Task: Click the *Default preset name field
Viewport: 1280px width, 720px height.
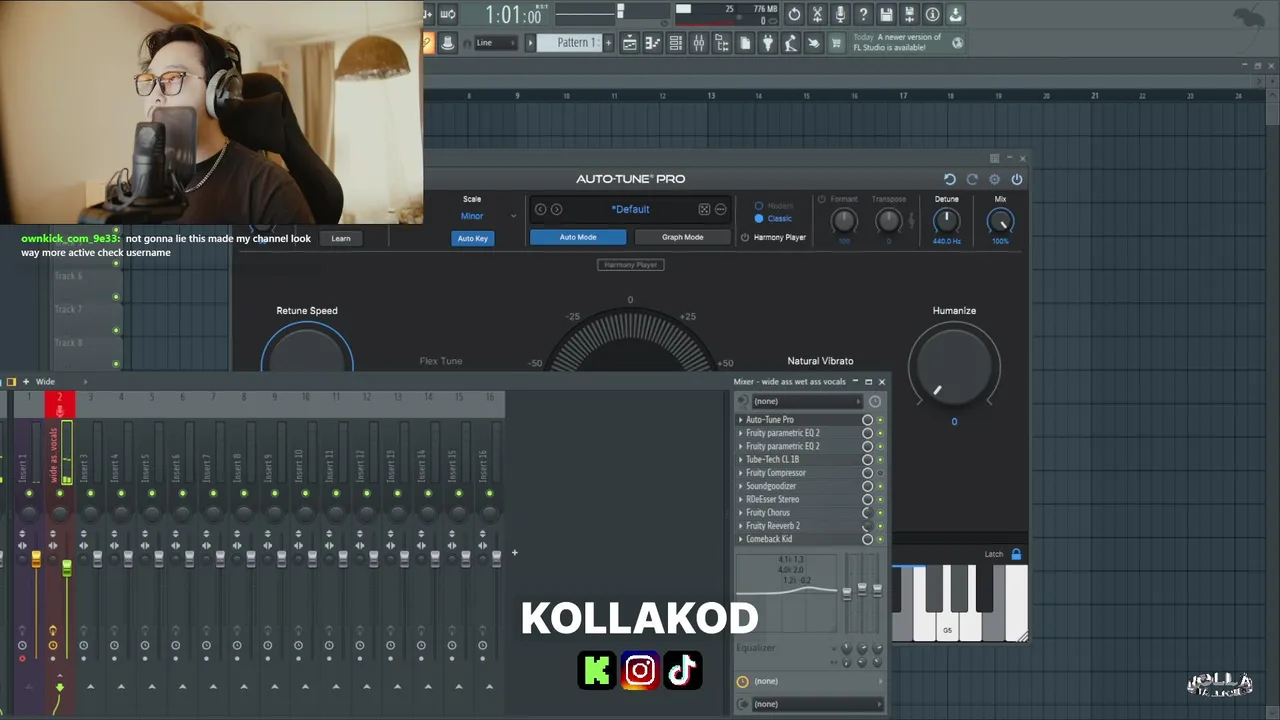Action: point(630,209)
